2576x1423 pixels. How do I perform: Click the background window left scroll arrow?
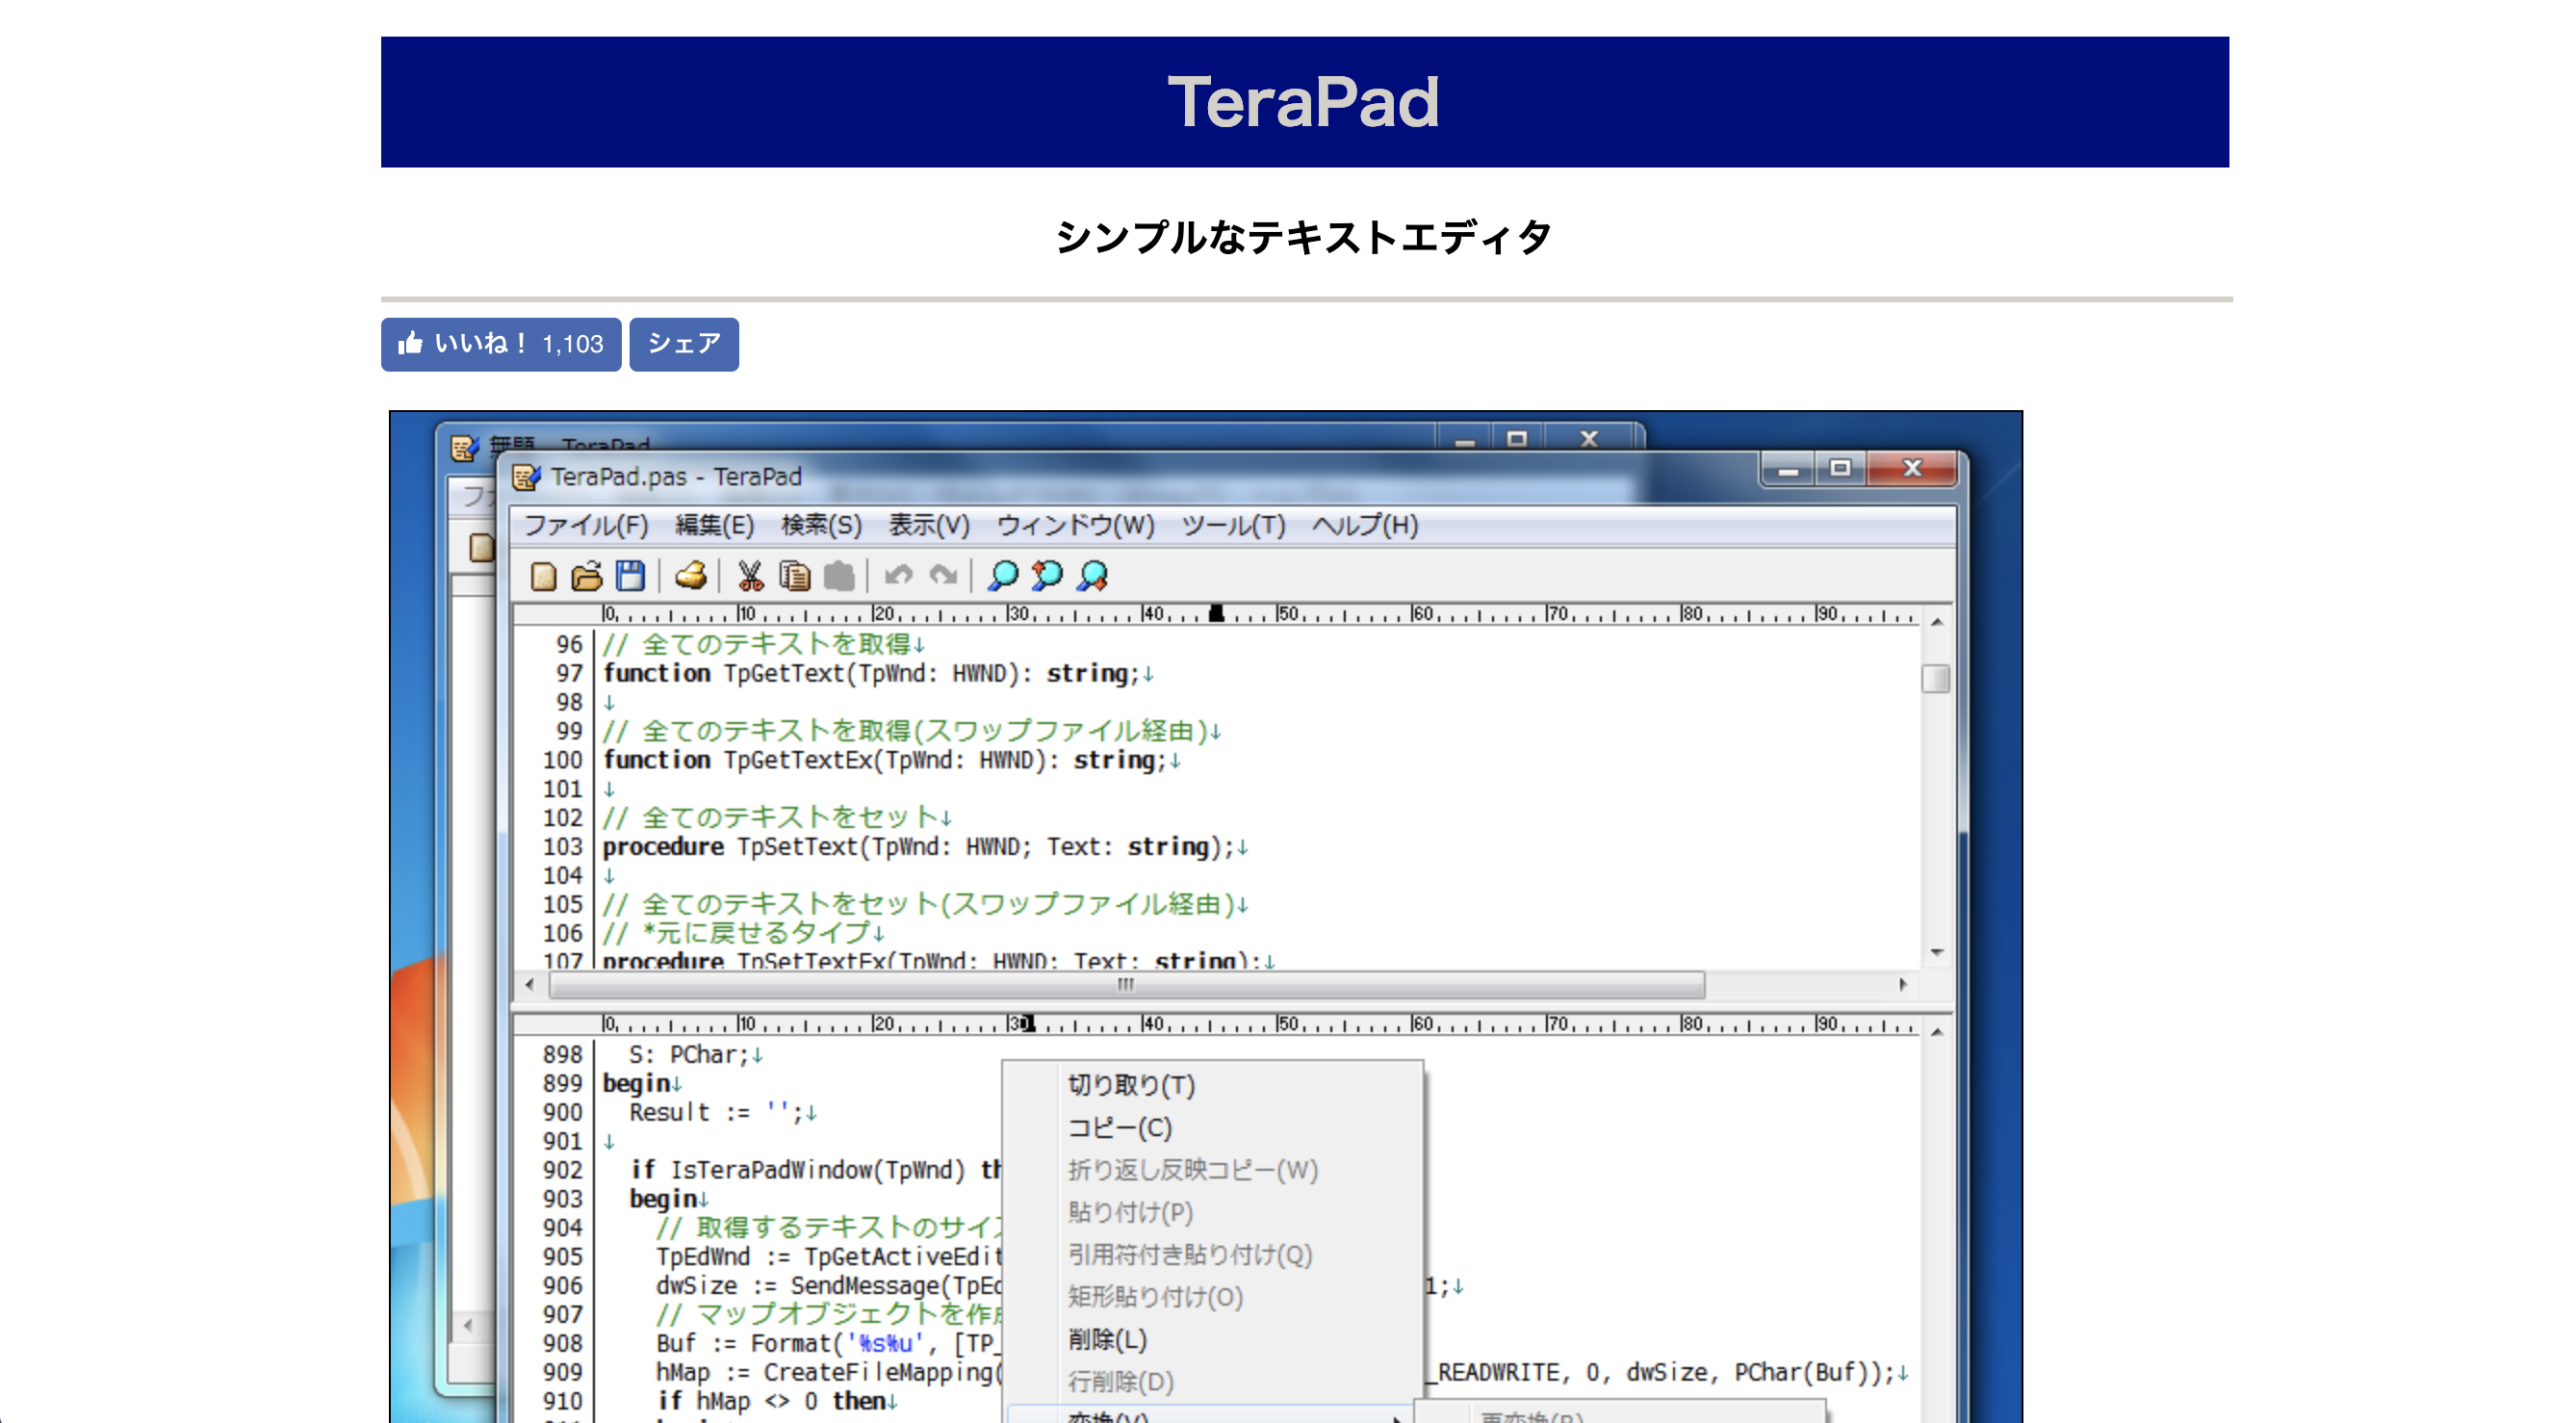tap(468, 1326)
